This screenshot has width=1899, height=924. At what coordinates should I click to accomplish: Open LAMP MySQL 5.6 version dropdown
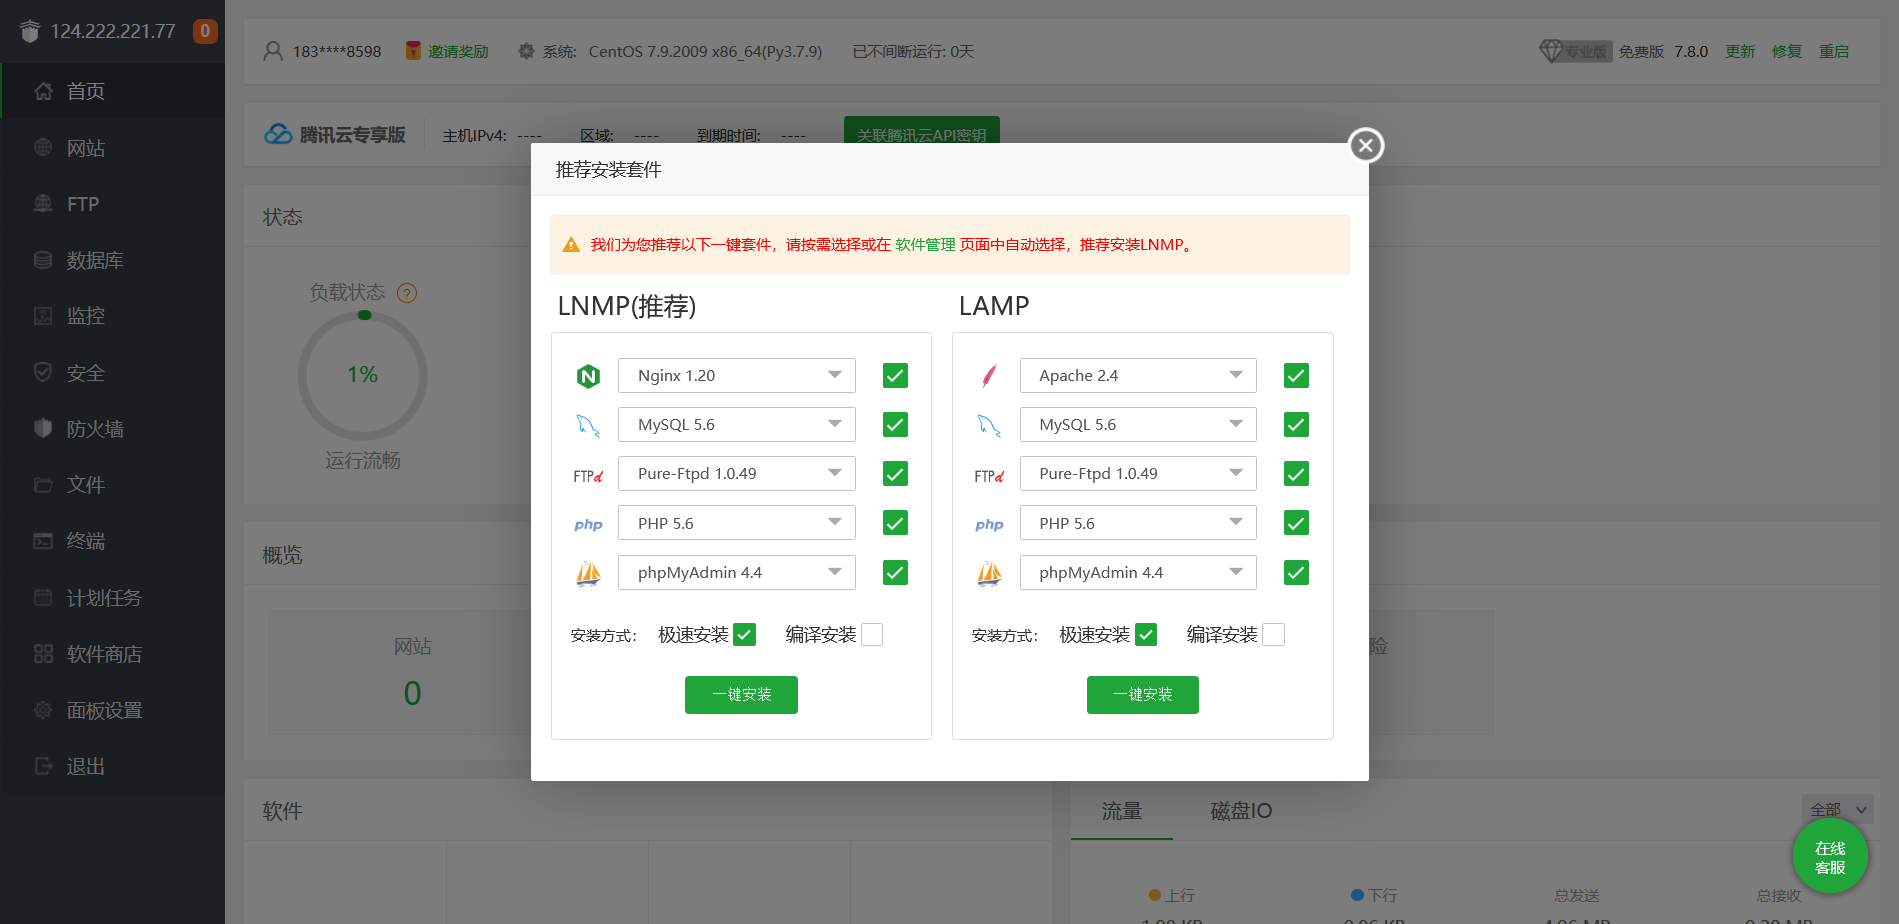coord(1138,424)
